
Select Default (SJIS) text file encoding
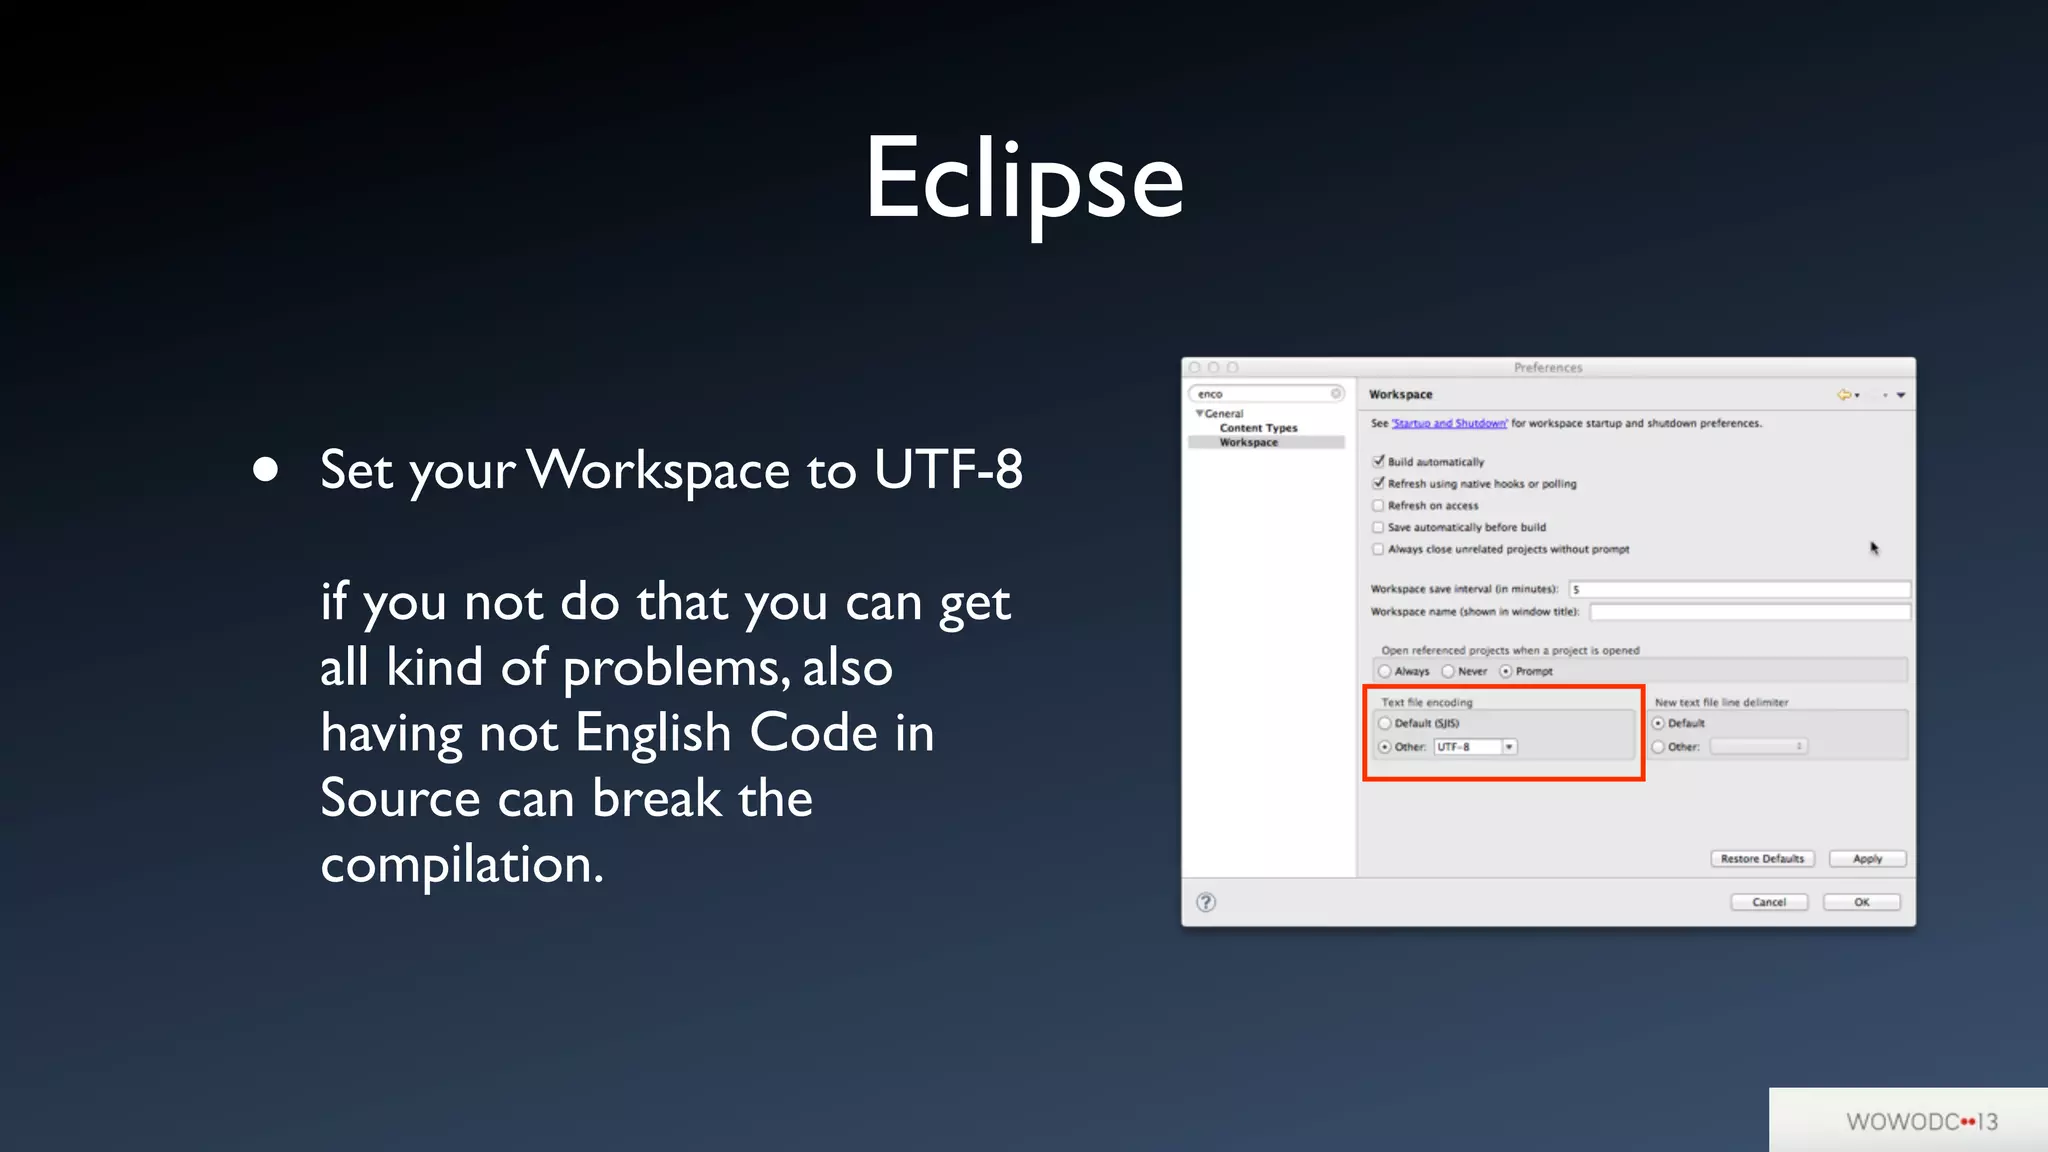click(x=1385, y=723)
